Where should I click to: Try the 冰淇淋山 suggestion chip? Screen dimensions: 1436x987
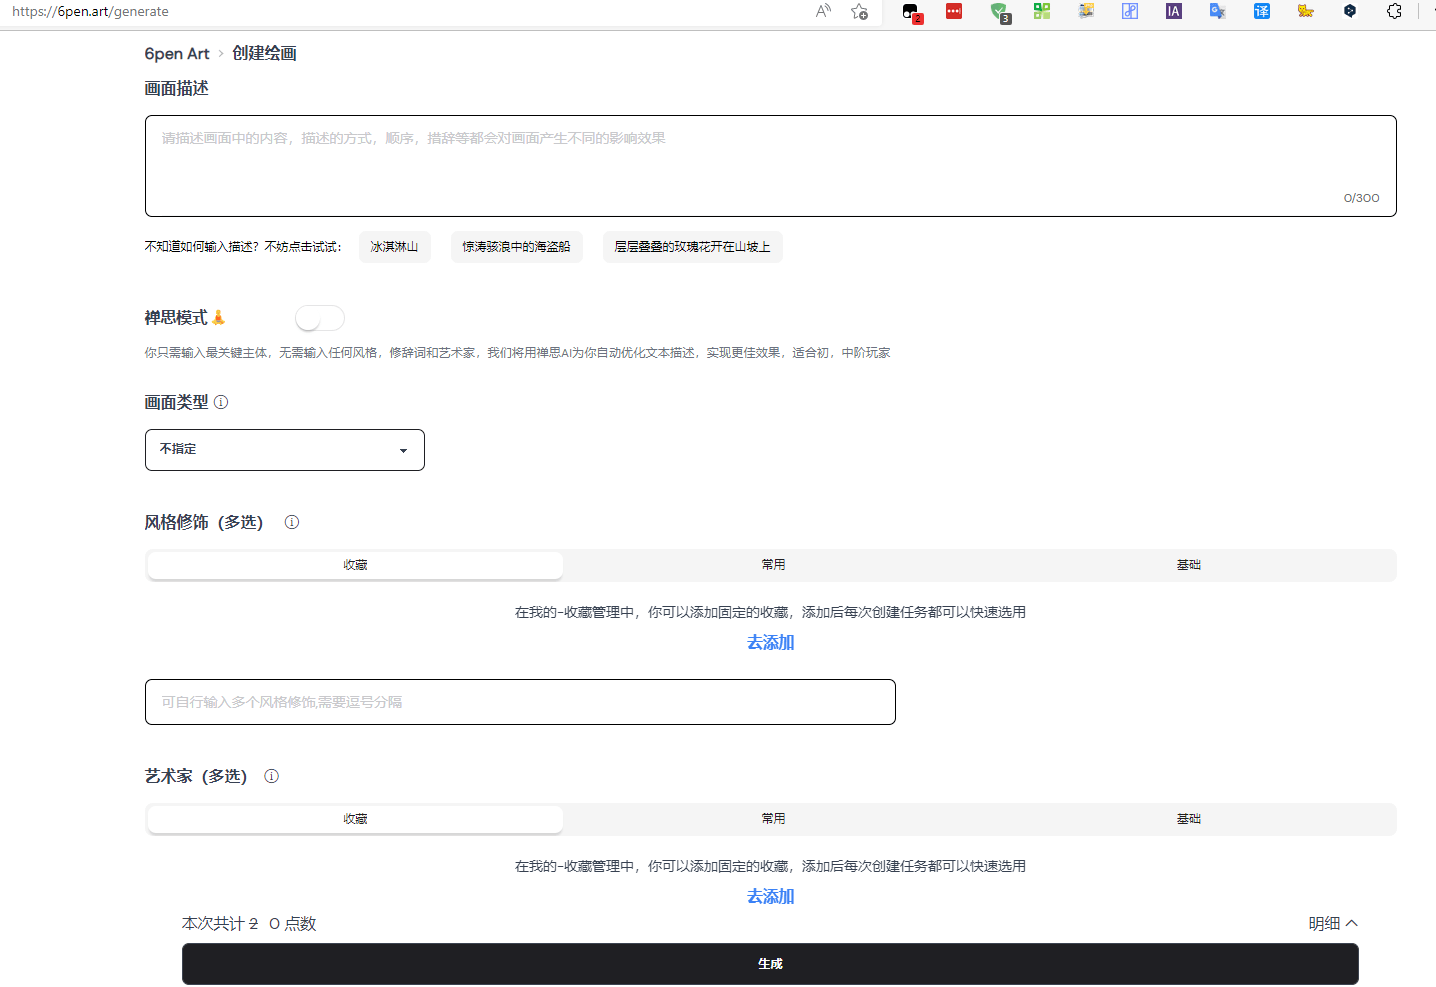(394, 247)
